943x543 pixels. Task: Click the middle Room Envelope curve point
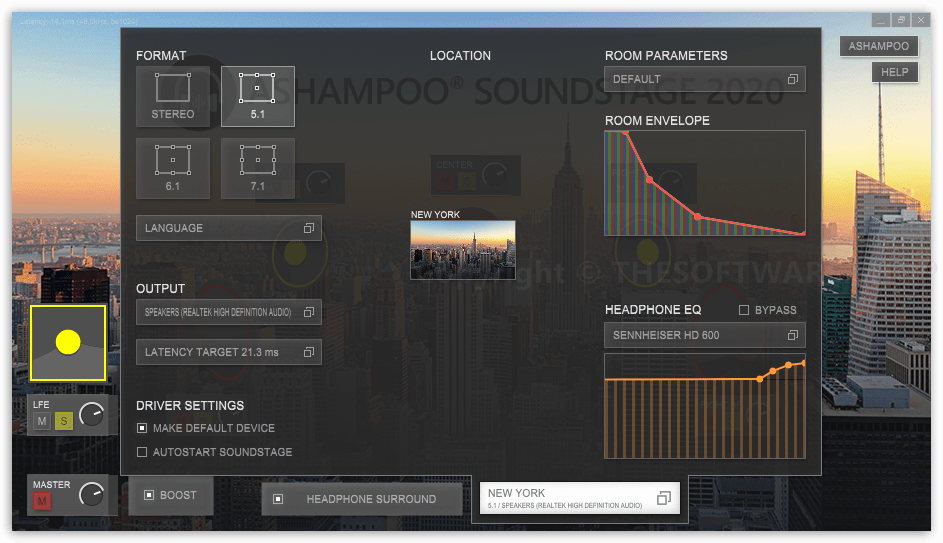[650, 180]
